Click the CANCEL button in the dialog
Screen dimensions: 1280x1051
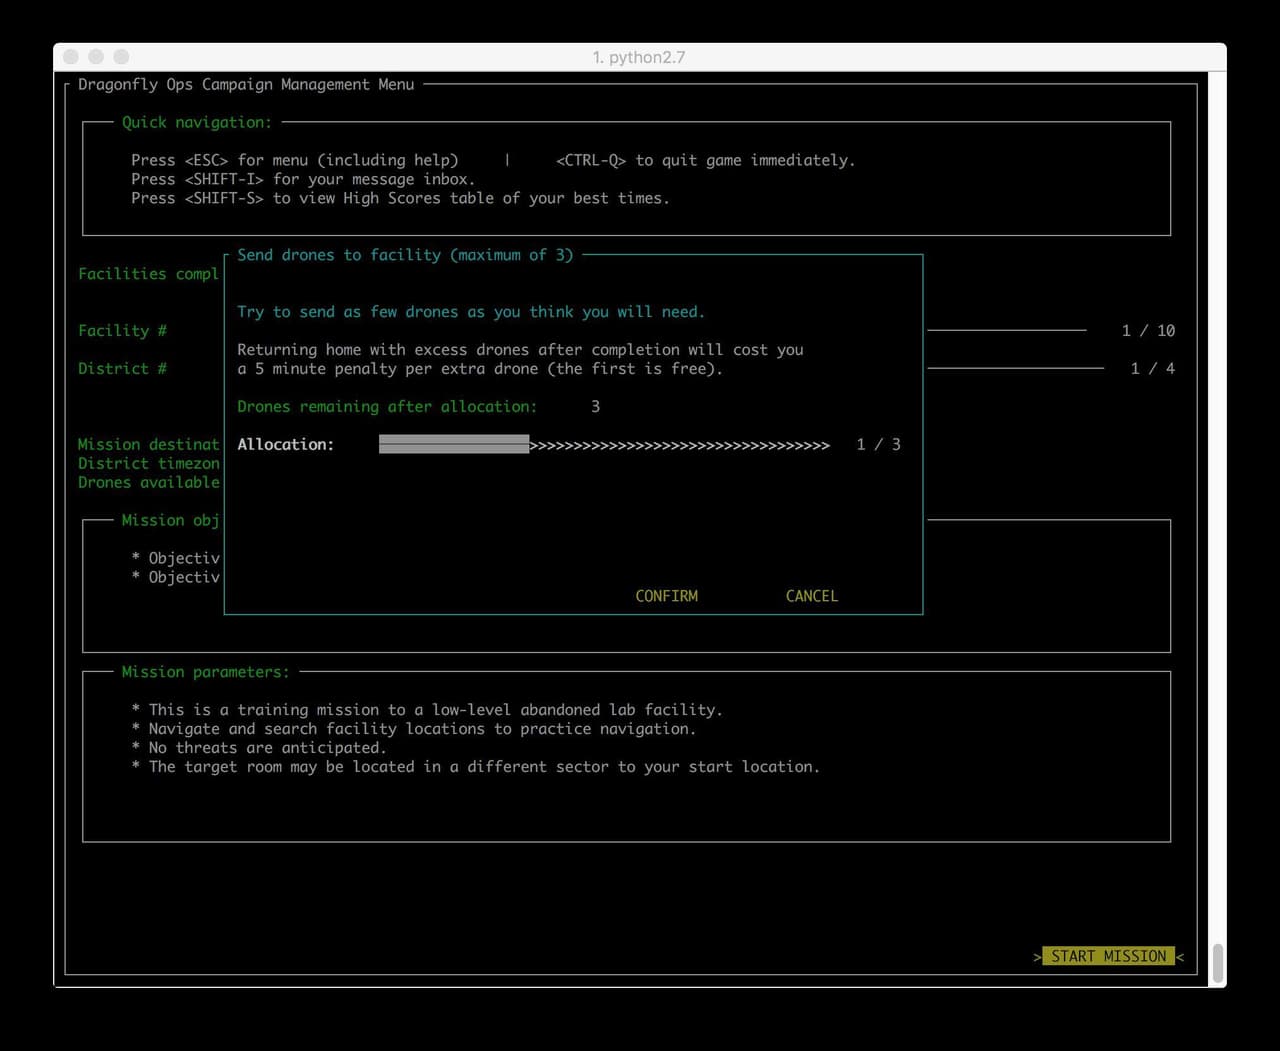pos(811,596)
